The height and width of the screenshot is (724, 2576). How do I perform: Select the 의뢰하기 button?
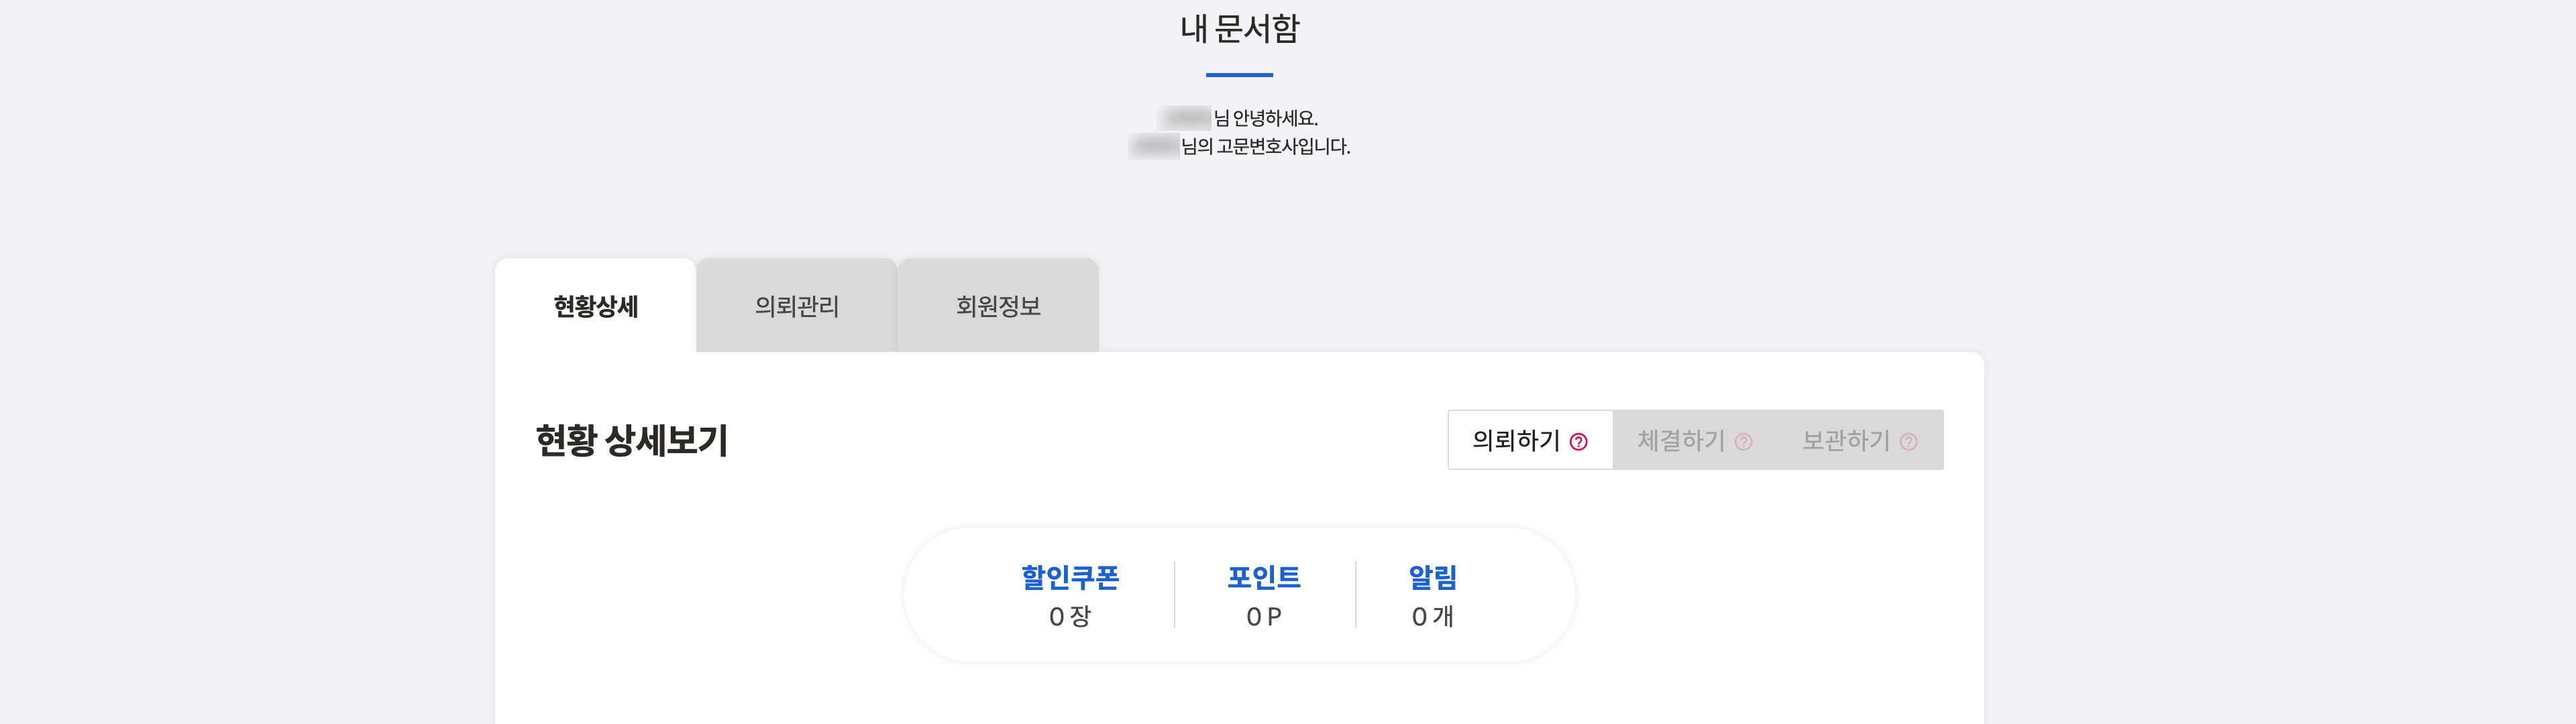click(x=1515, y=440)
